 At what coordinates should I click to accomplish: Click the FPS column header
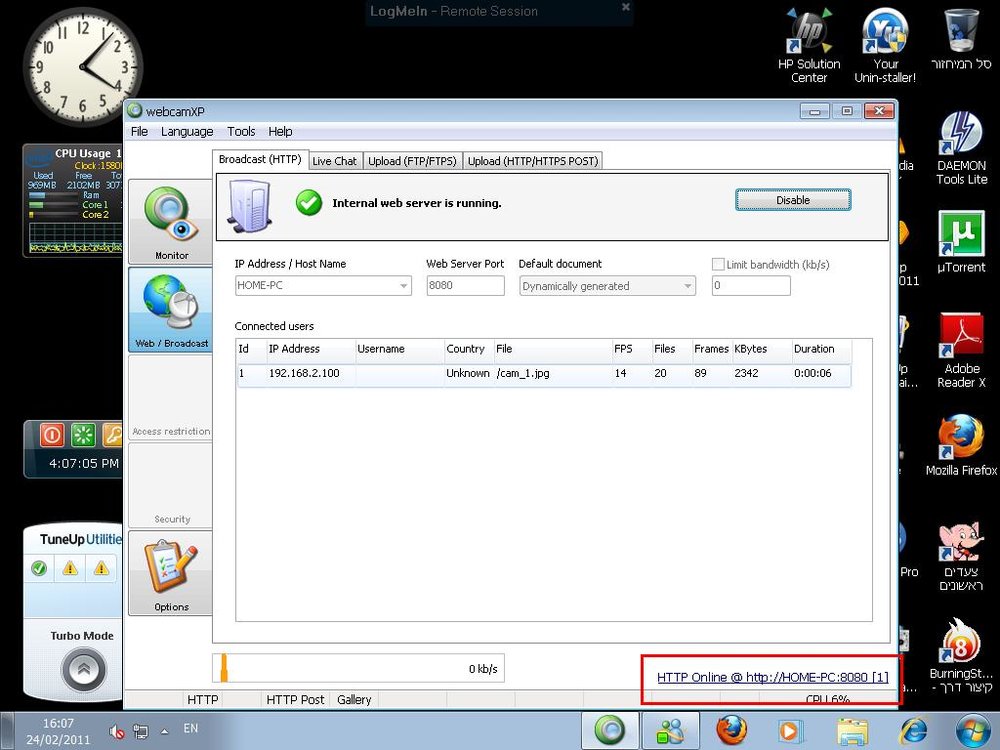(x=630, y=349)
